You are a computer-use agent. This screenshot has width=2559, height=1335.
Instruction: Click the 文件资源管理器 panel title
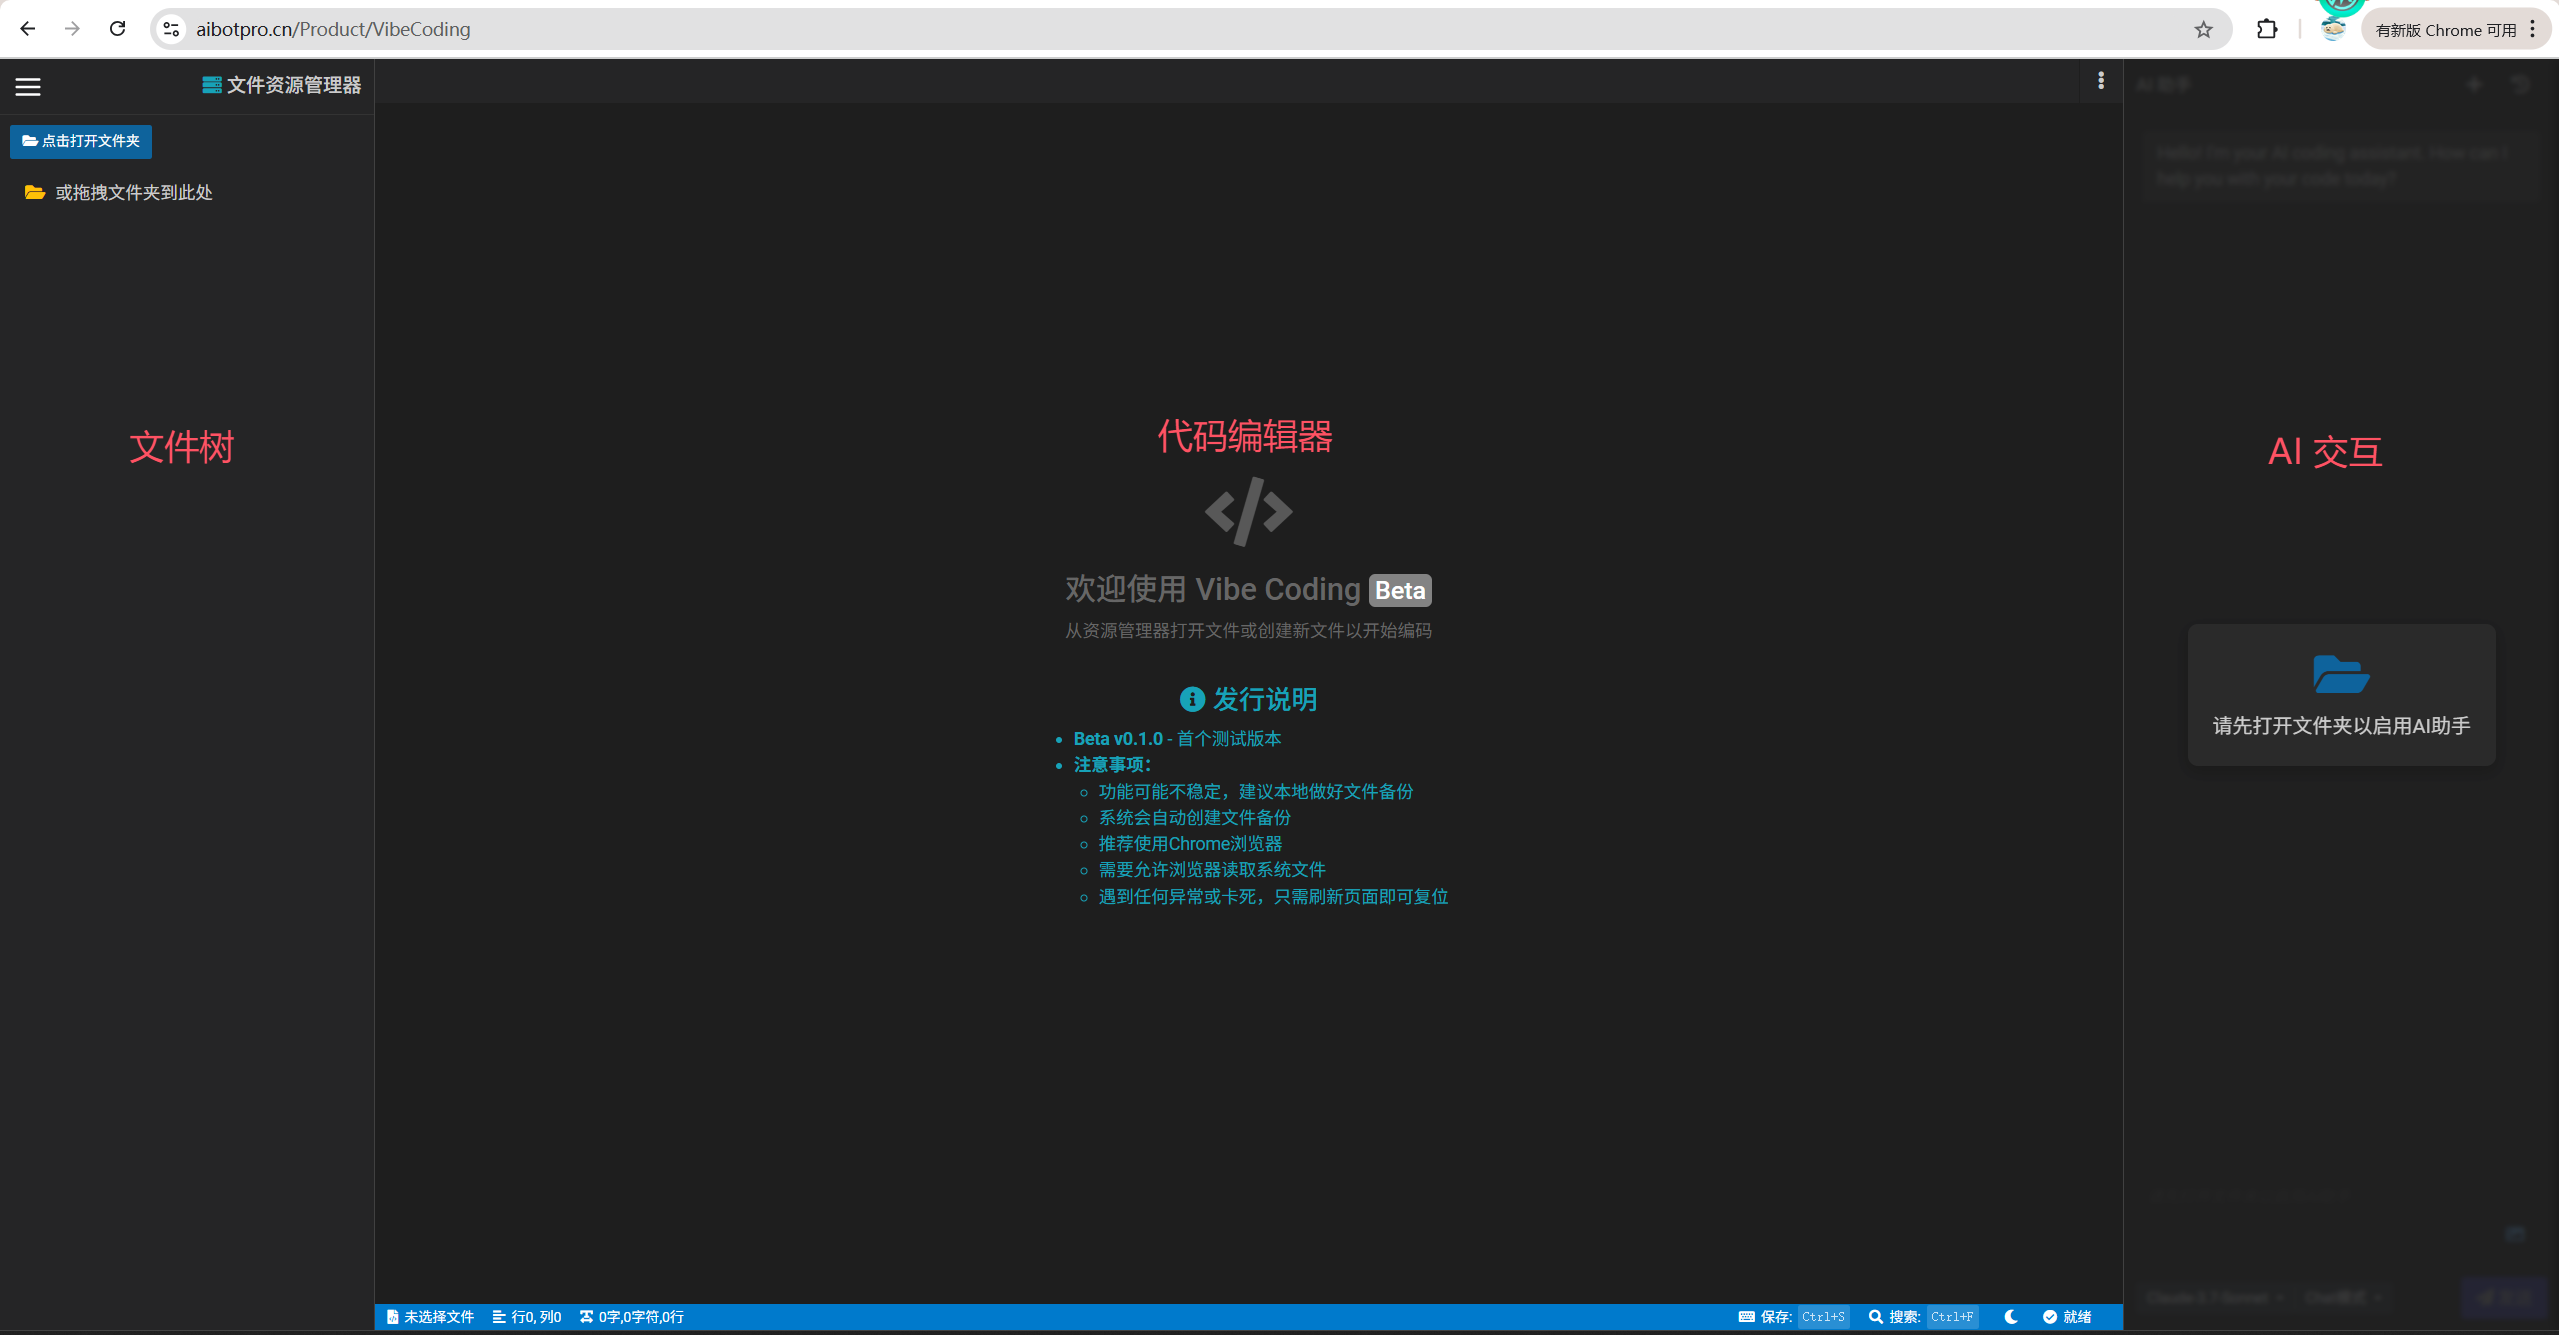click(x=294, y=85)
